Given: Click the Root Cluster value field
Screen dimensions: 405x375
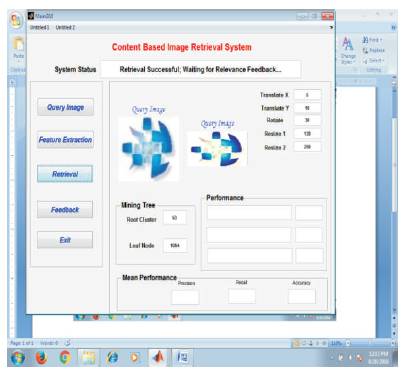Looking at the screenshot, I should point(174,218).
